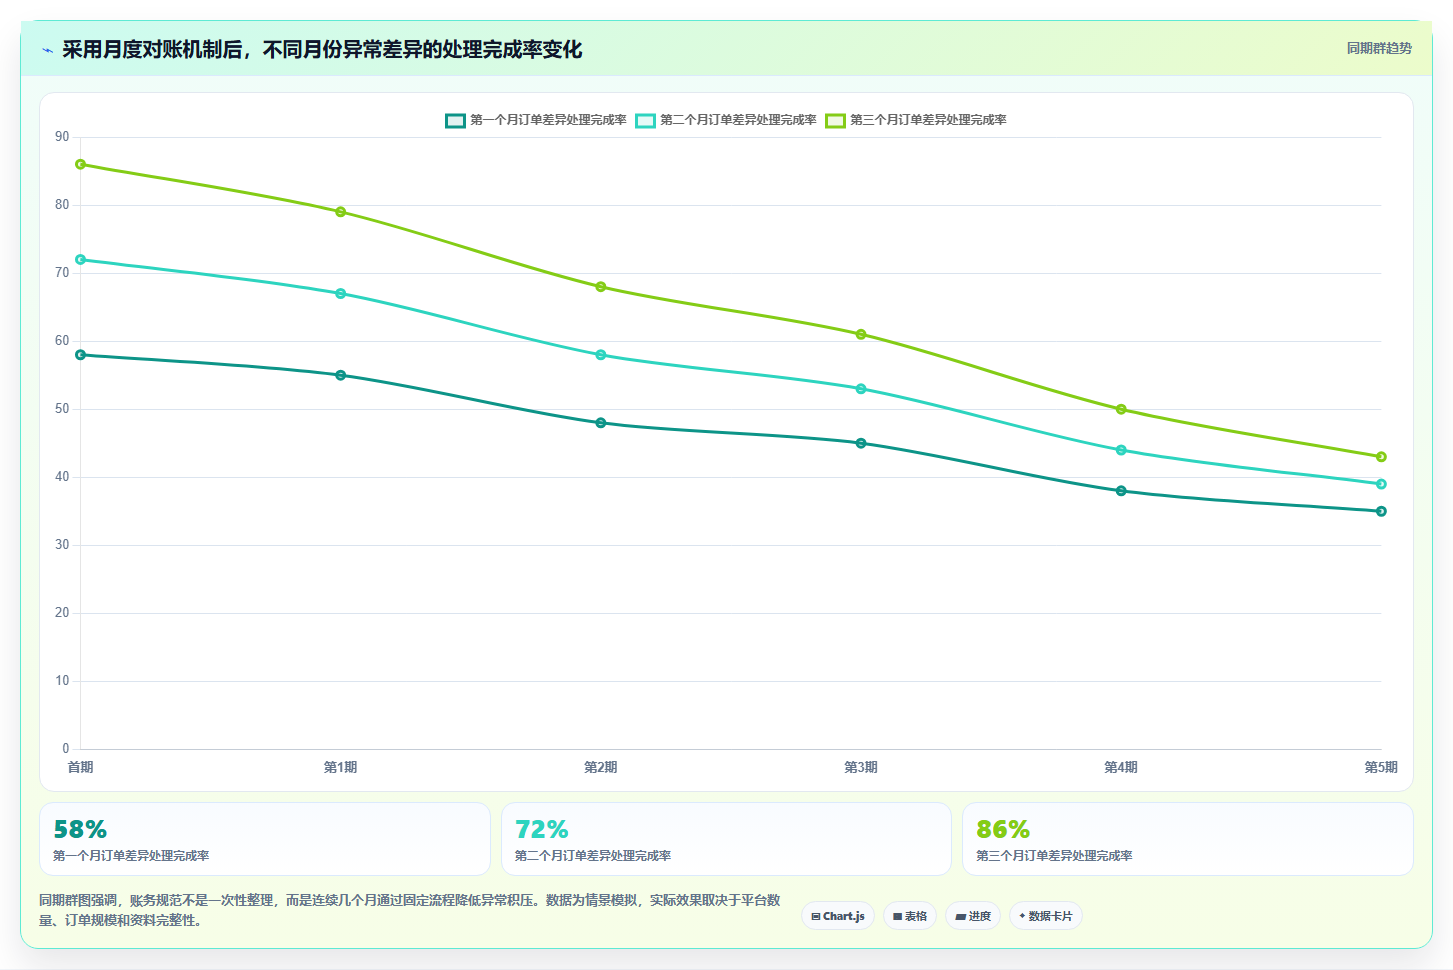The width and height of the screenshot is (1453, 970).
Task: Click the turquoise line point at 第2期
Action: tap(601, 355)
